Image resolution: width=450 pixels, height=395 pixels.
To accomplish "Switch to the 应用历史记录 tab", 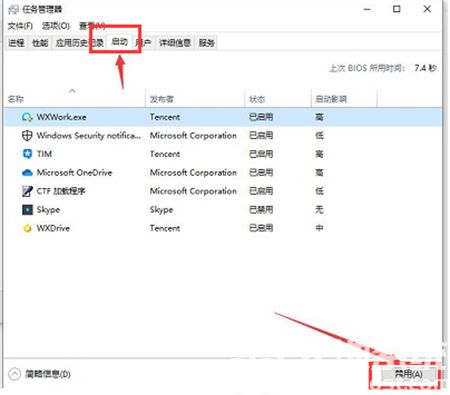I will [80, 43].
